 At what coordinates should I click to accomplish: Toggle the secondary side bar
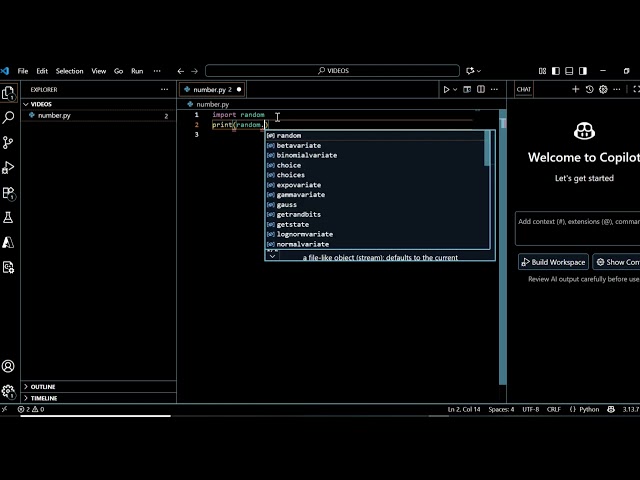(583, 71)
